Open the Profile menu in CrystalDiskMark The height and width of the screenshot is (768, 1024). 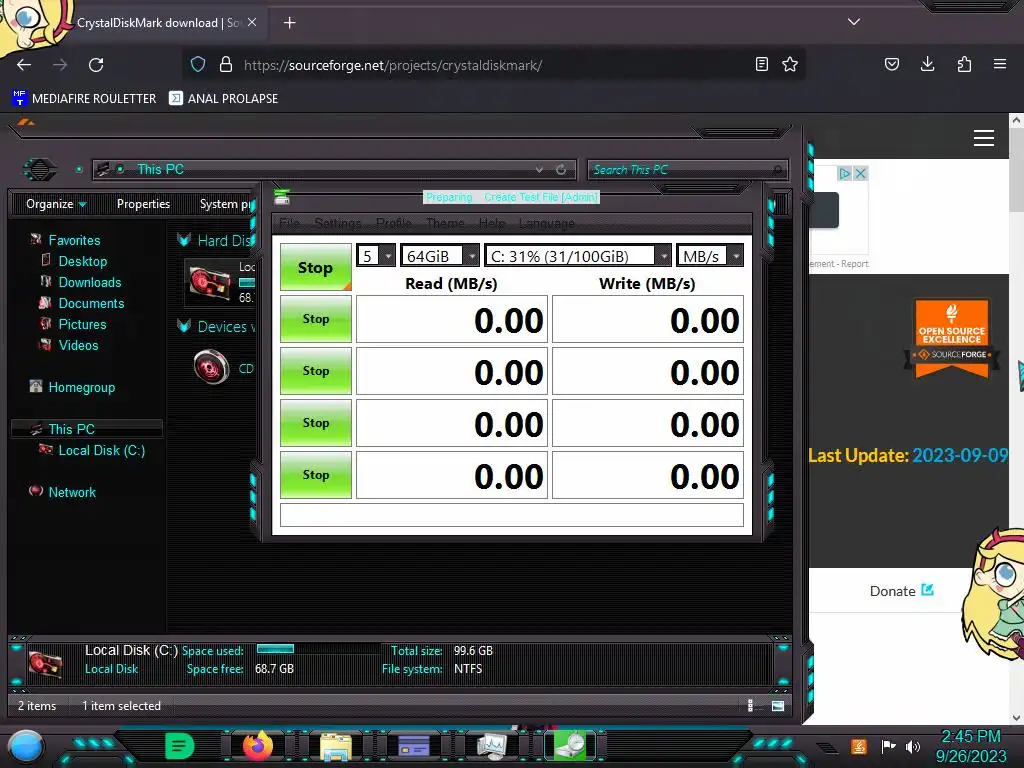(x=394, y=223)
